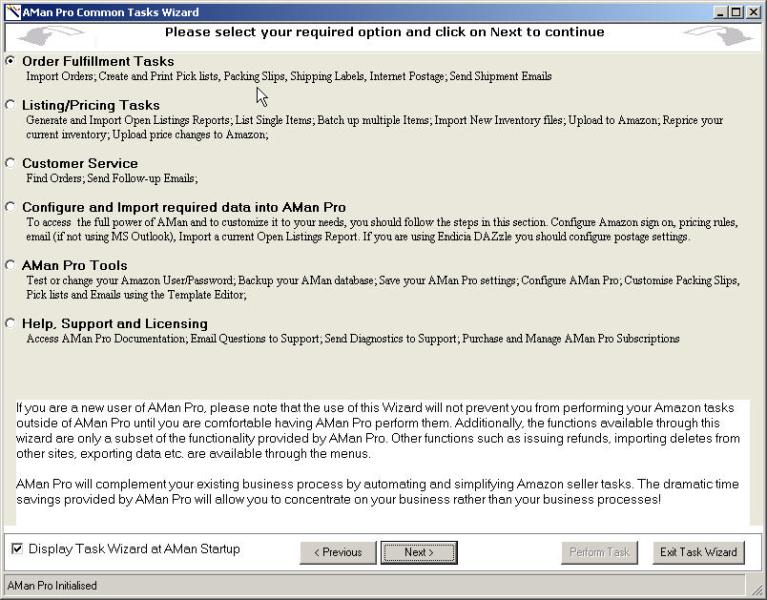The width and height of the screenshot is (767, 600).
Task: Pick Configure and Import required data option
Action: [x=11, y=207]
